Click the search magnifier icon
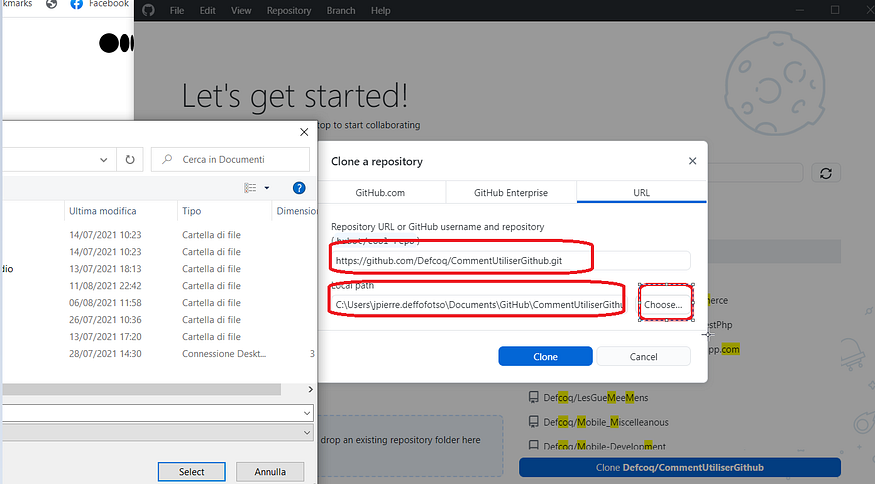 click(167, 160)
